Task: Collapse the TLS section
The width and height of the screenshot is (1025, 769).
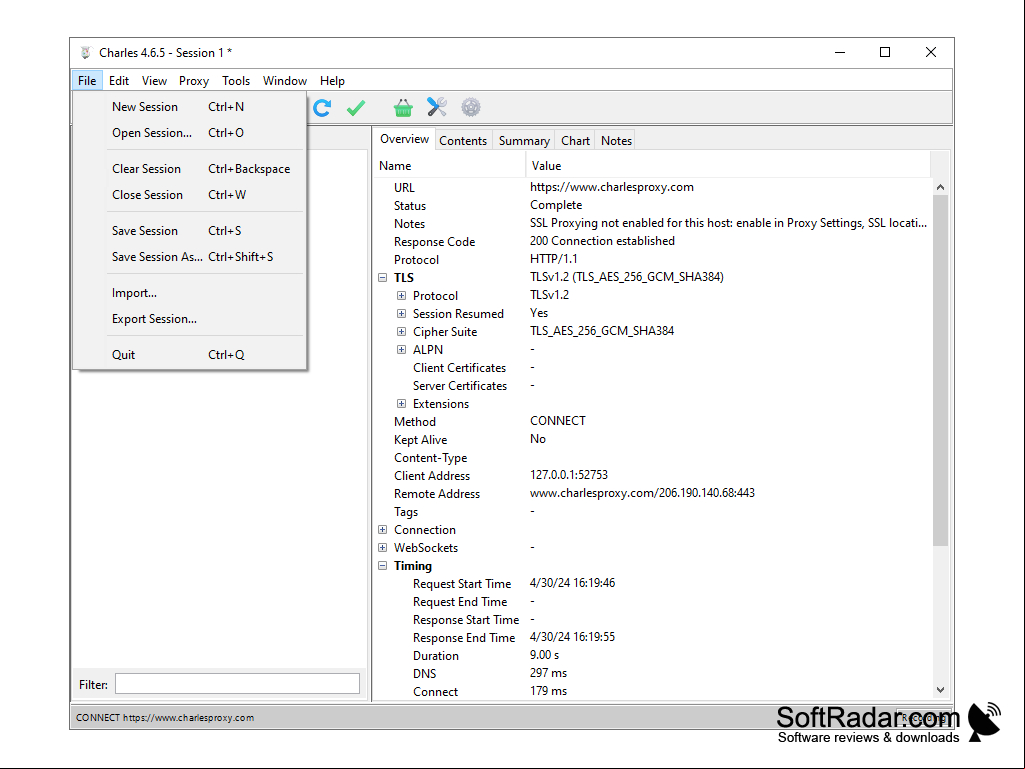Action: coord(382,278)
